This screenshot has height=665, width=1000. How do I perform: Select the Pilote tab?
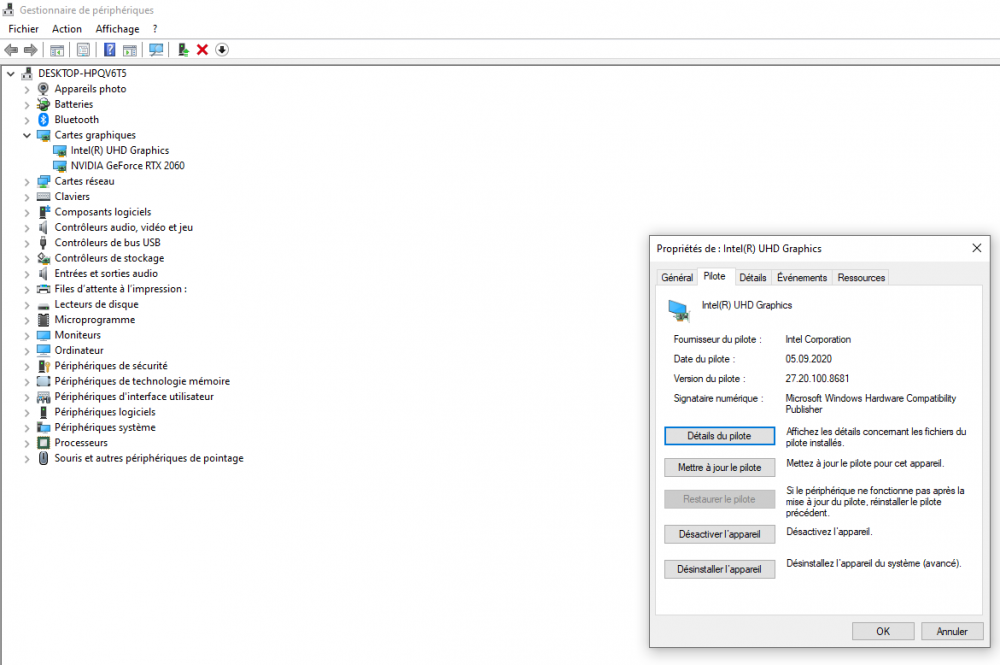(714, 276)
